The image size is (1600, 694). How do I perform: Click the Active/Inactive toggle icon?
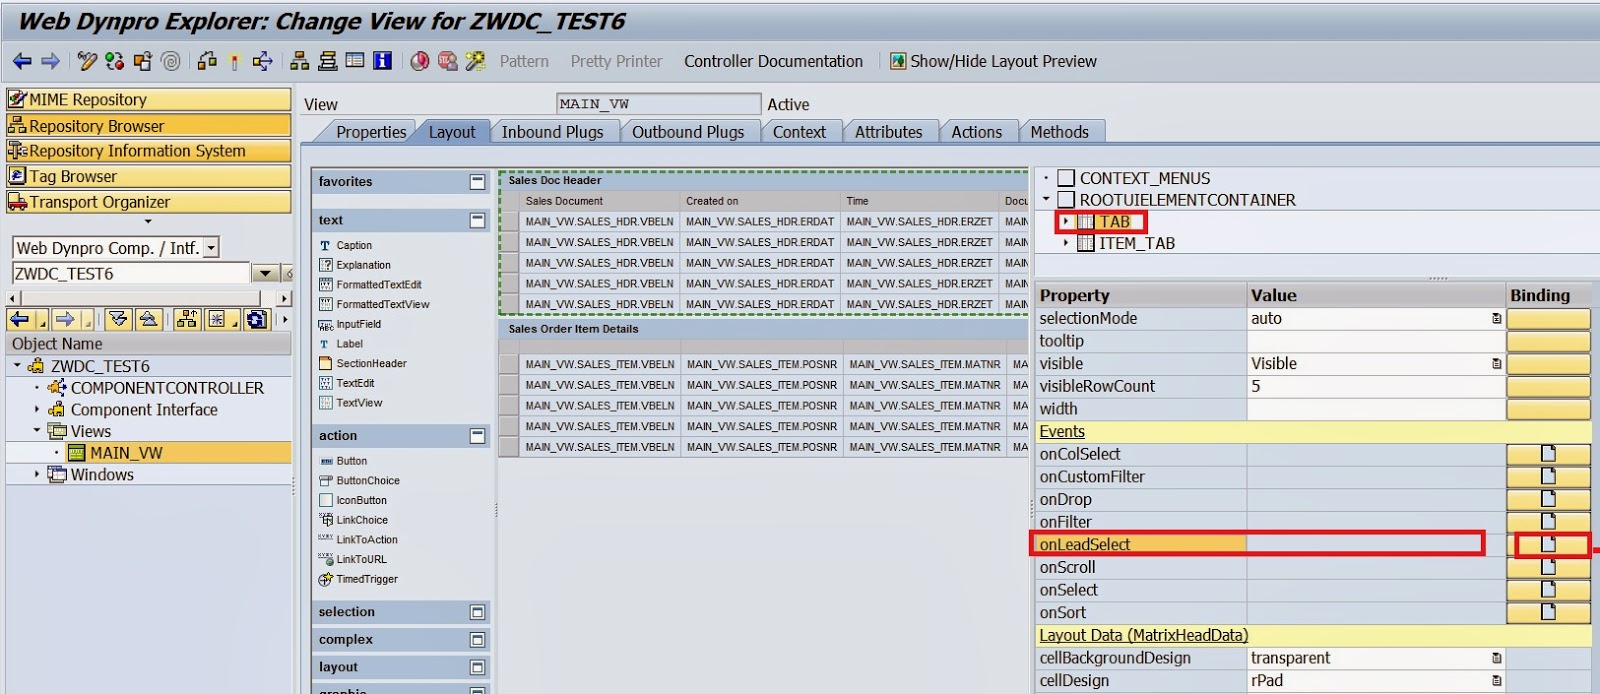(x=114, y=62)
